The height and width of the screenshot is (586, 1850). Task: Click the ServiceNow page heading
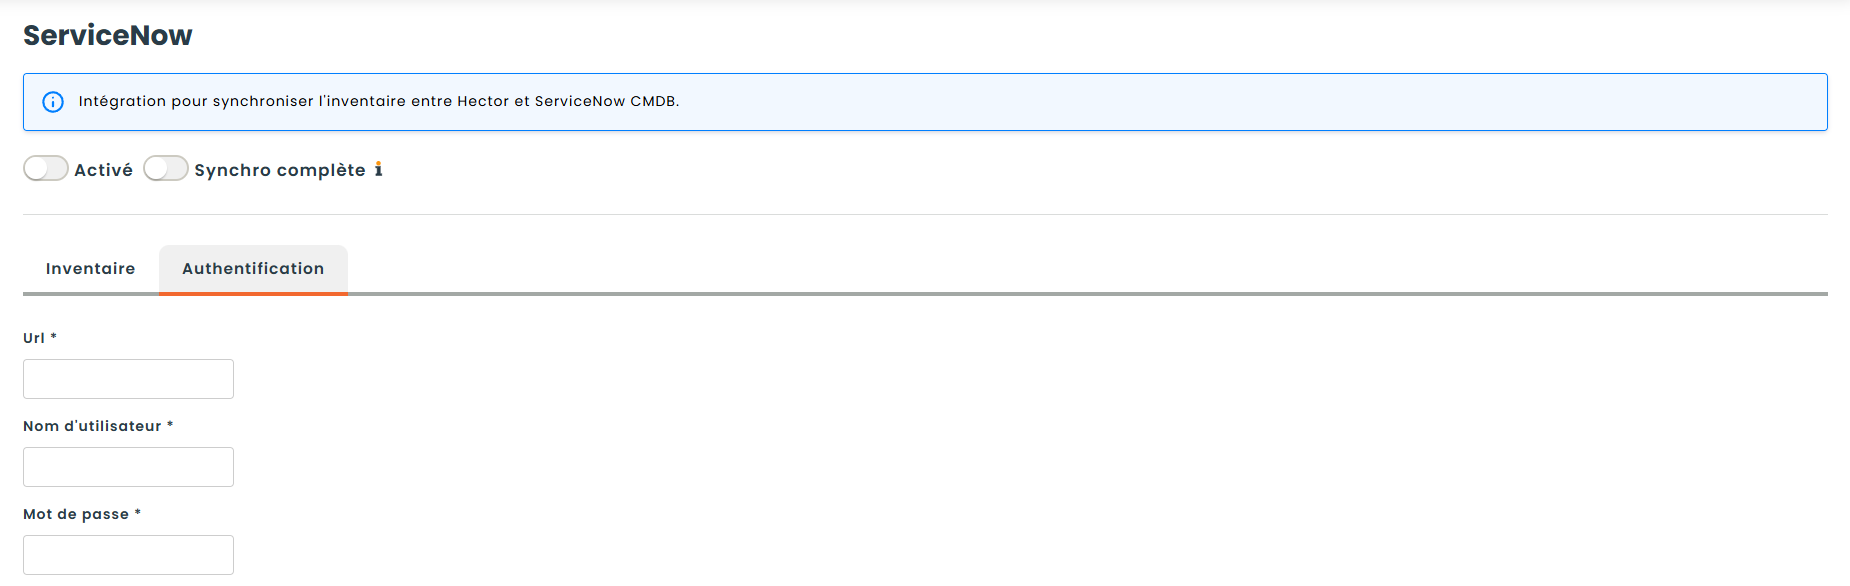coord(108,36)
